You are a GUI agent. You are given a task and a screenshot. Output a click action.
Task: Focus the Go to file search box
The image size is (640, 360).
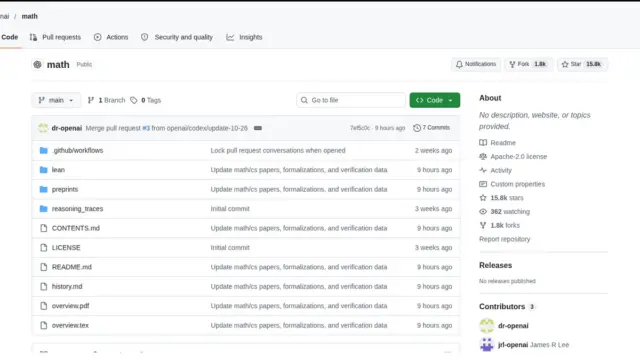point(351,100)
